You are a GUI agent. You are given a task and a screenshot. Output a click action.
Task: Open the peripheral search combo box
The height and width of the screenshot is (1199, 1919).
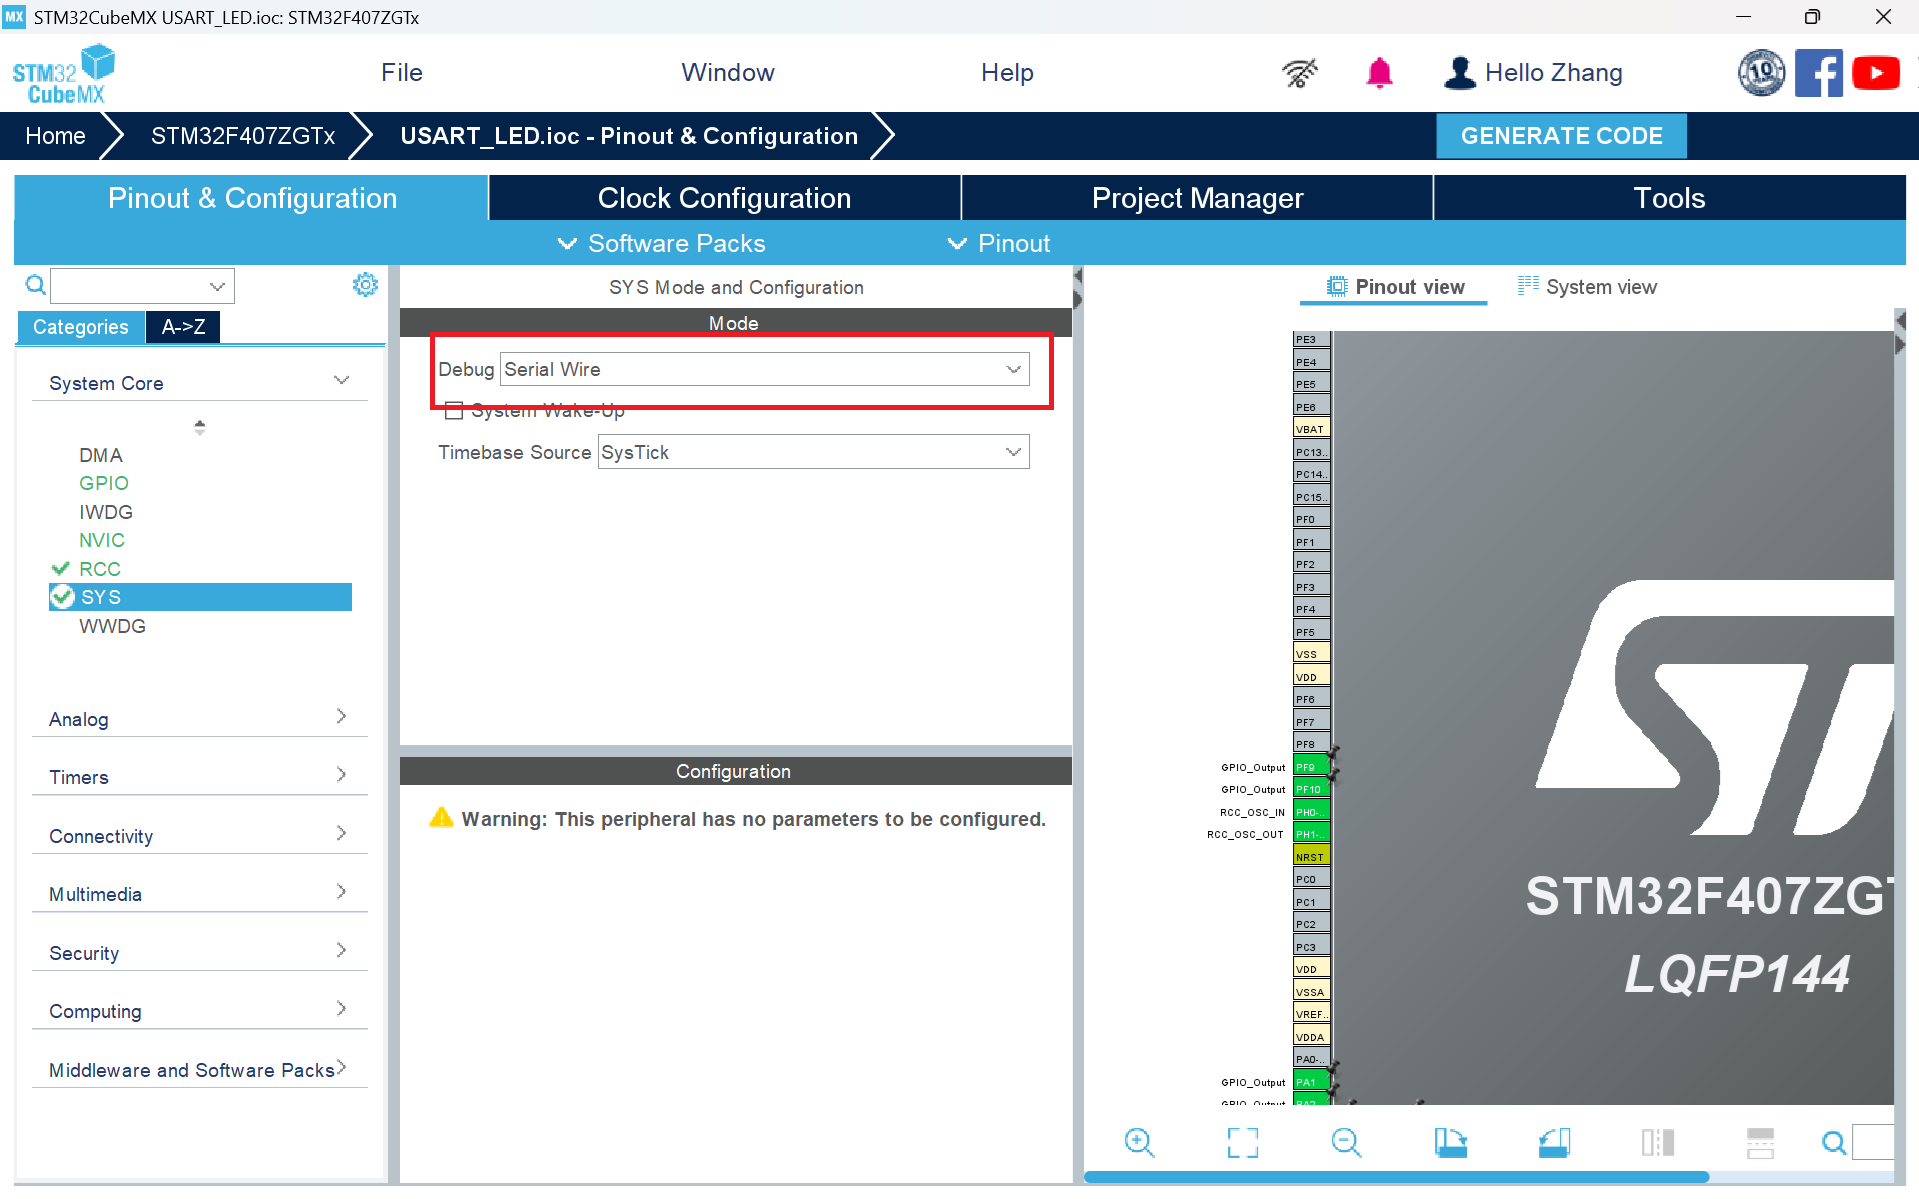143,286
